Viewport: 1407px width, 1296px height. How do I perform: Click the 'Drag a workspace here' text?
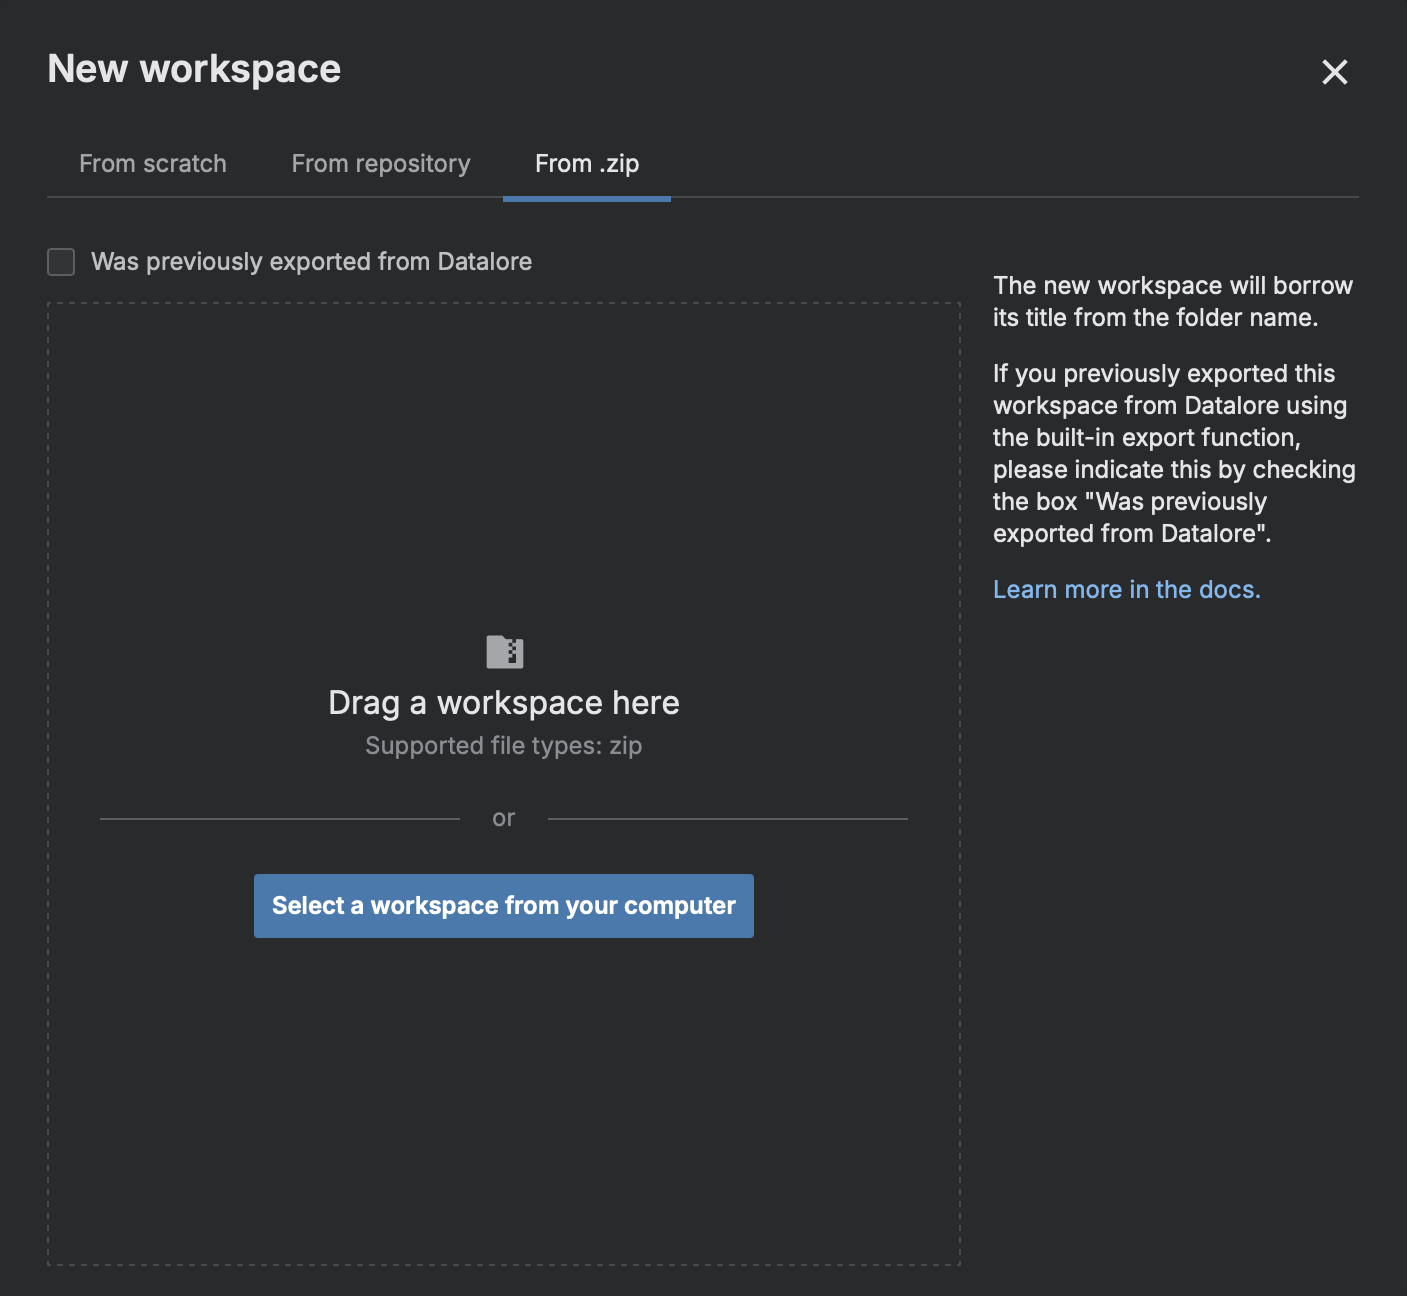(x=504, y=703)
